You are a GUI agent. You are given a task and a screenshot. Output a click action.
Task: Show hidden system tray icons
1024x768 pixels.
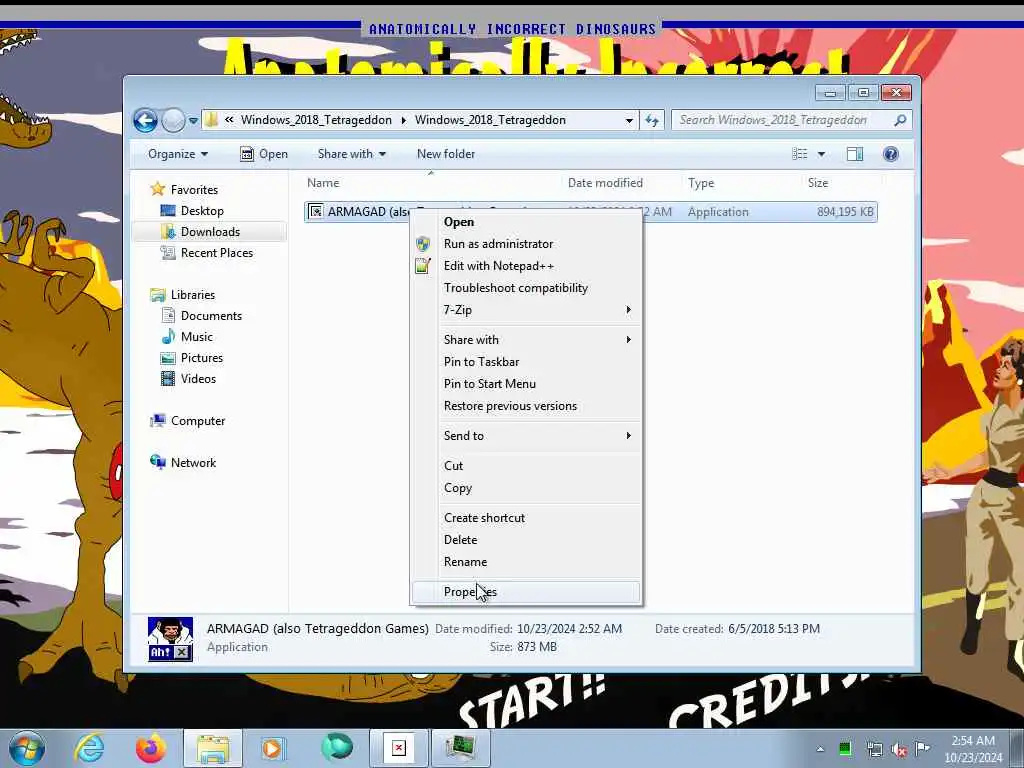click(820, 750)
